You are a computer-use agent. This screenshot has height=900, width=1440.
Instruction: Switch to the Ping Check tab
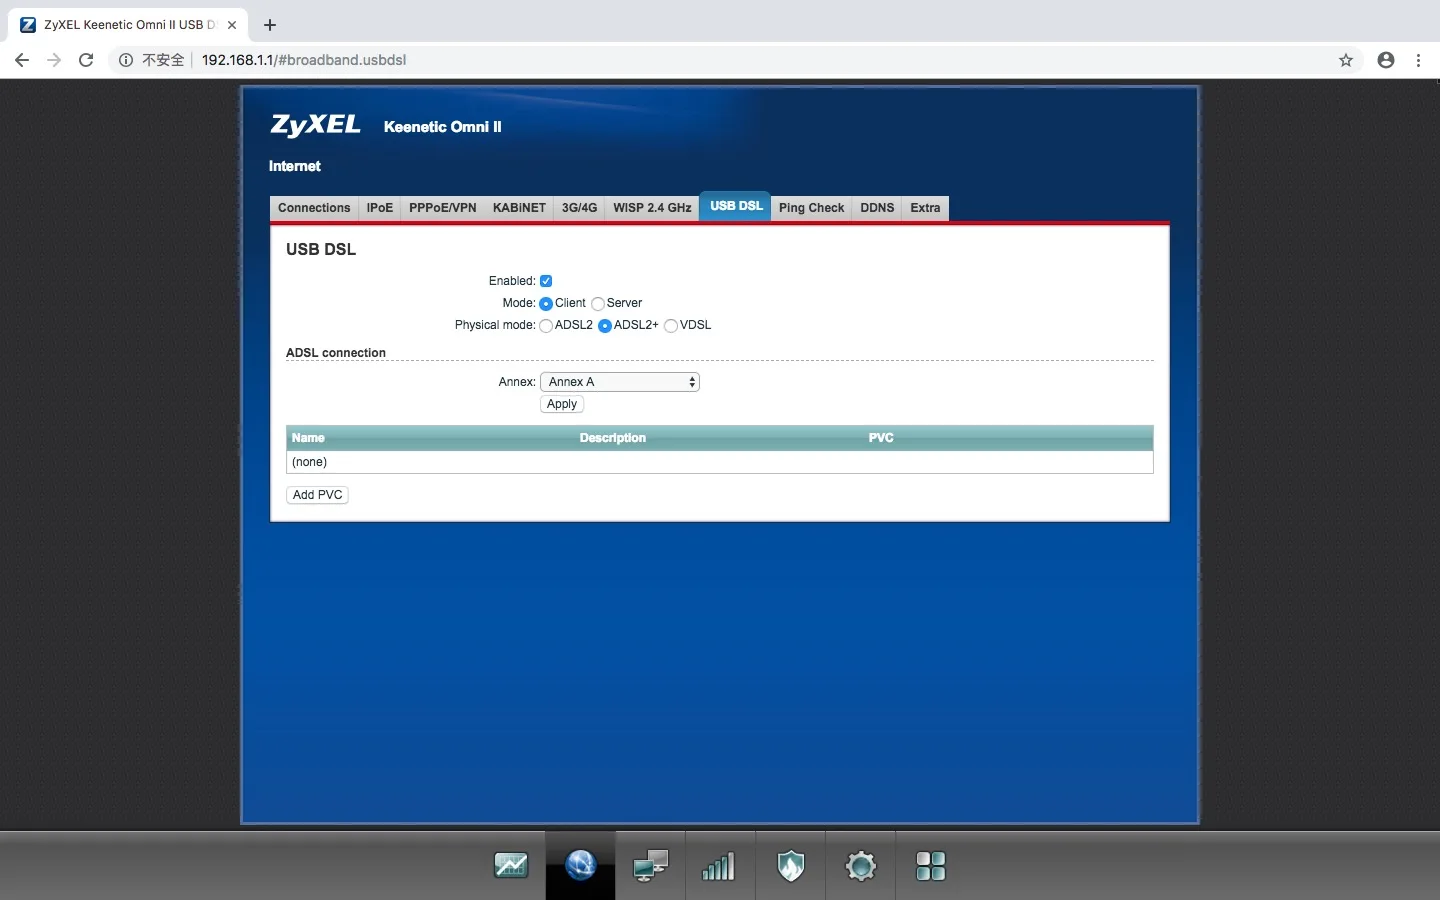pos(811,208)
